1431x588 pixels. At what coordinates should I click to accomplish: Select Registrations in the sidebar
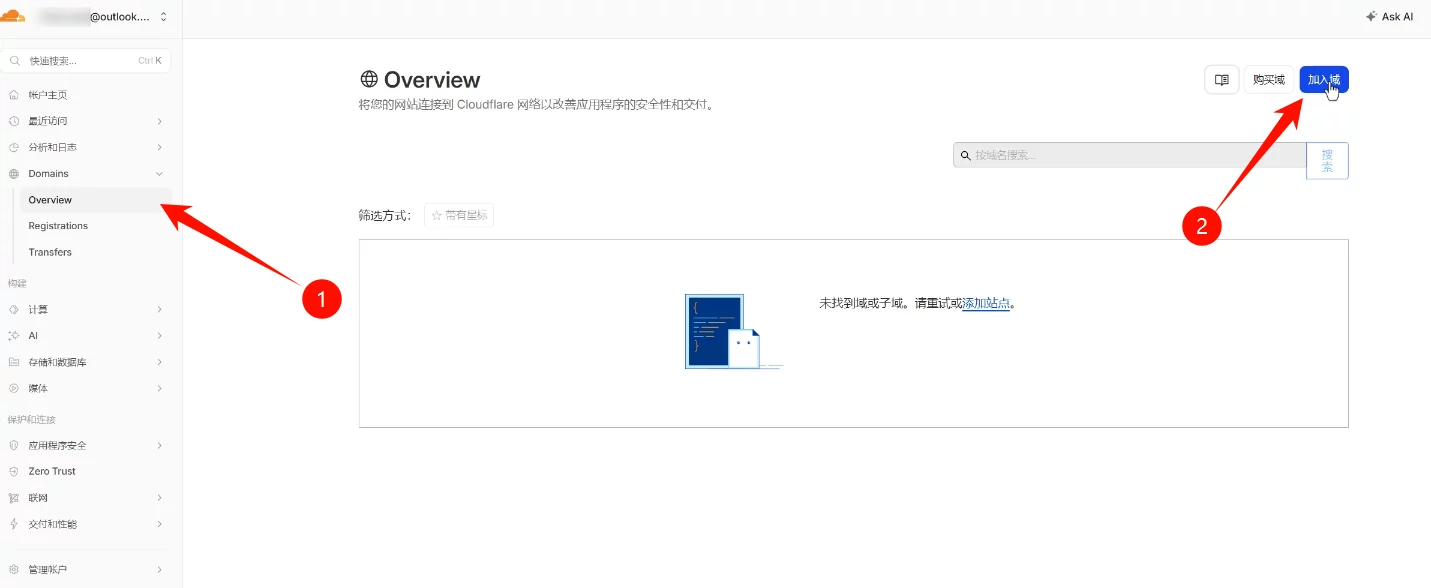point(58,226)
